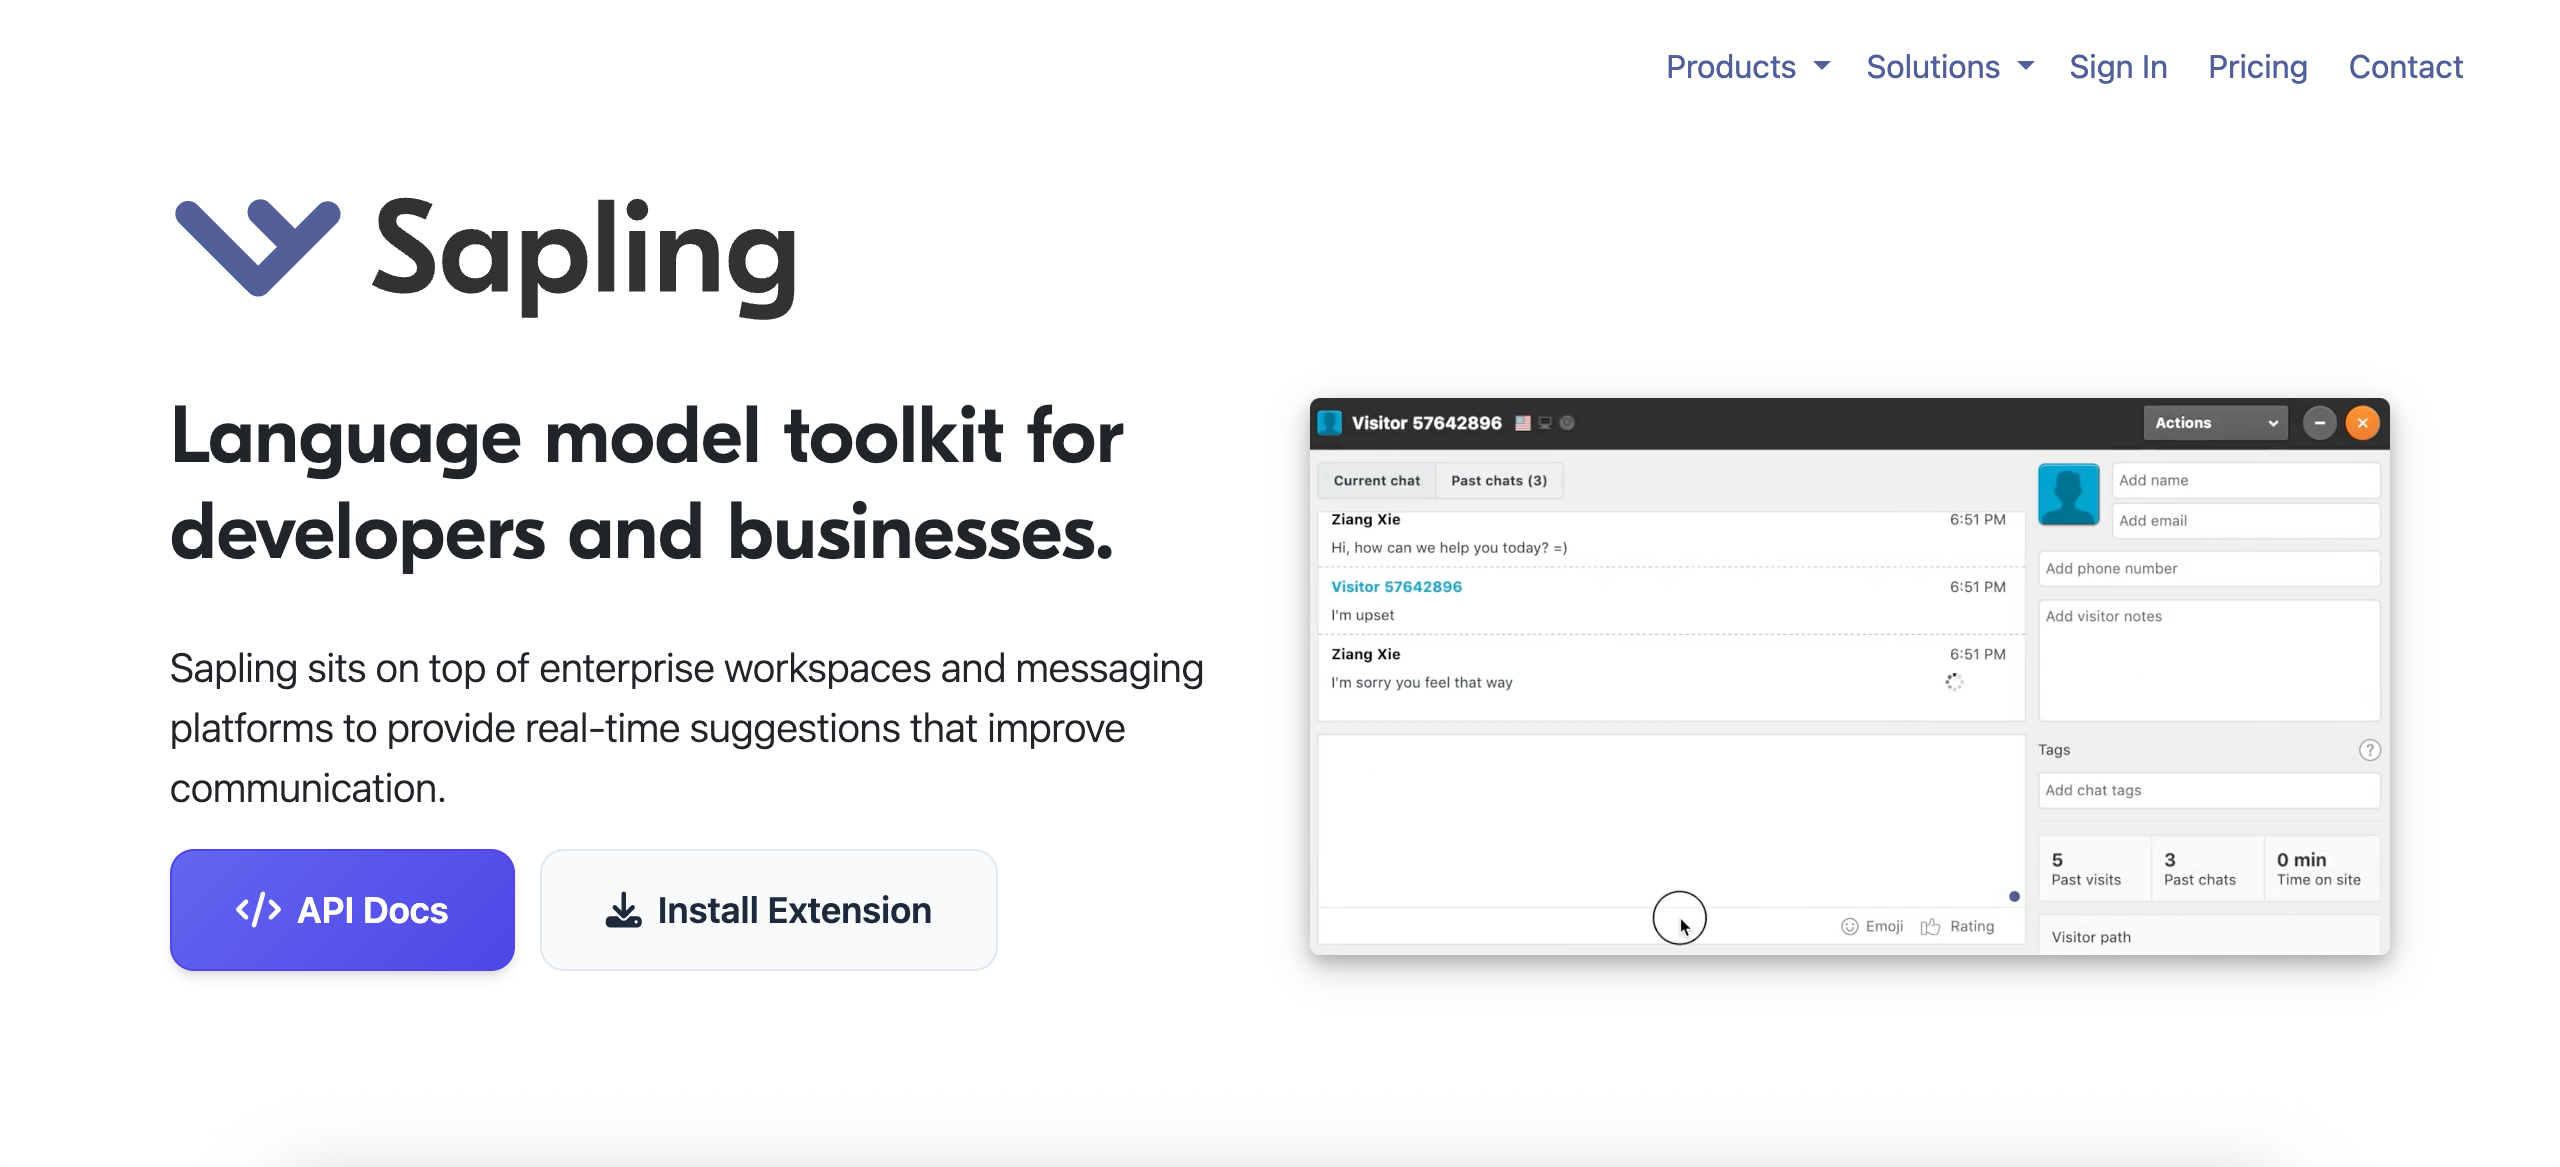The height and width of the screenshot is (1167, 2560).
Task: Click the Emoji smiley icon
Action: point(1849,927)
